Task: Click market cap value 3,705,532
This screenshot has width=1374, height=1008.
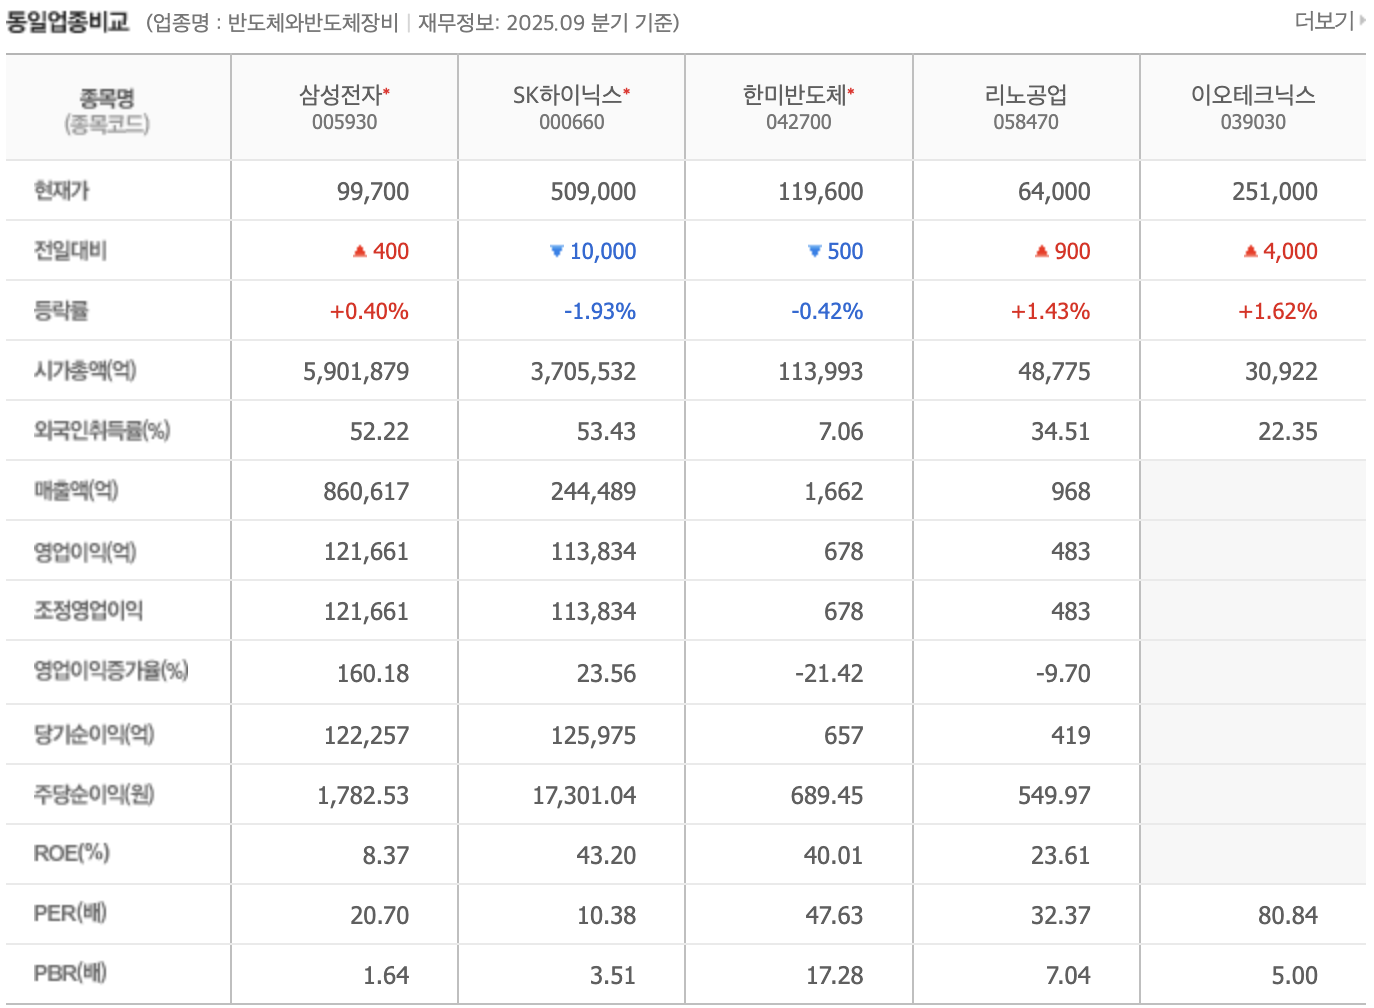Action: coord(583,371)
